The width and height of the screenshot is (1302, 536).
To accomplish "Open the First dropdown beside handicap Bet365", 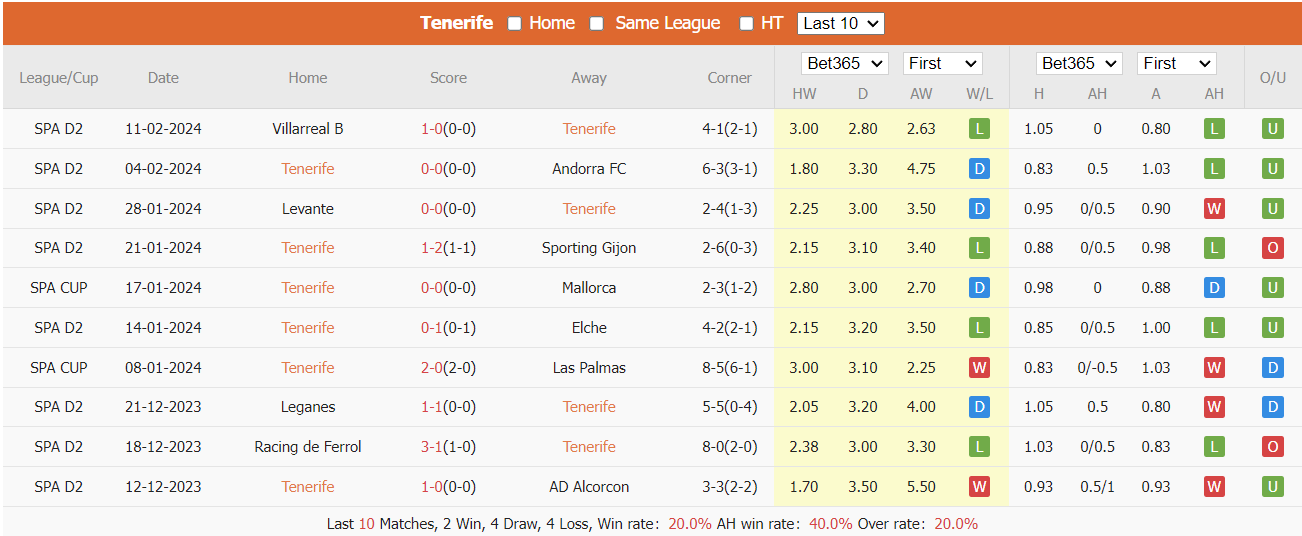I will 1176,63.
